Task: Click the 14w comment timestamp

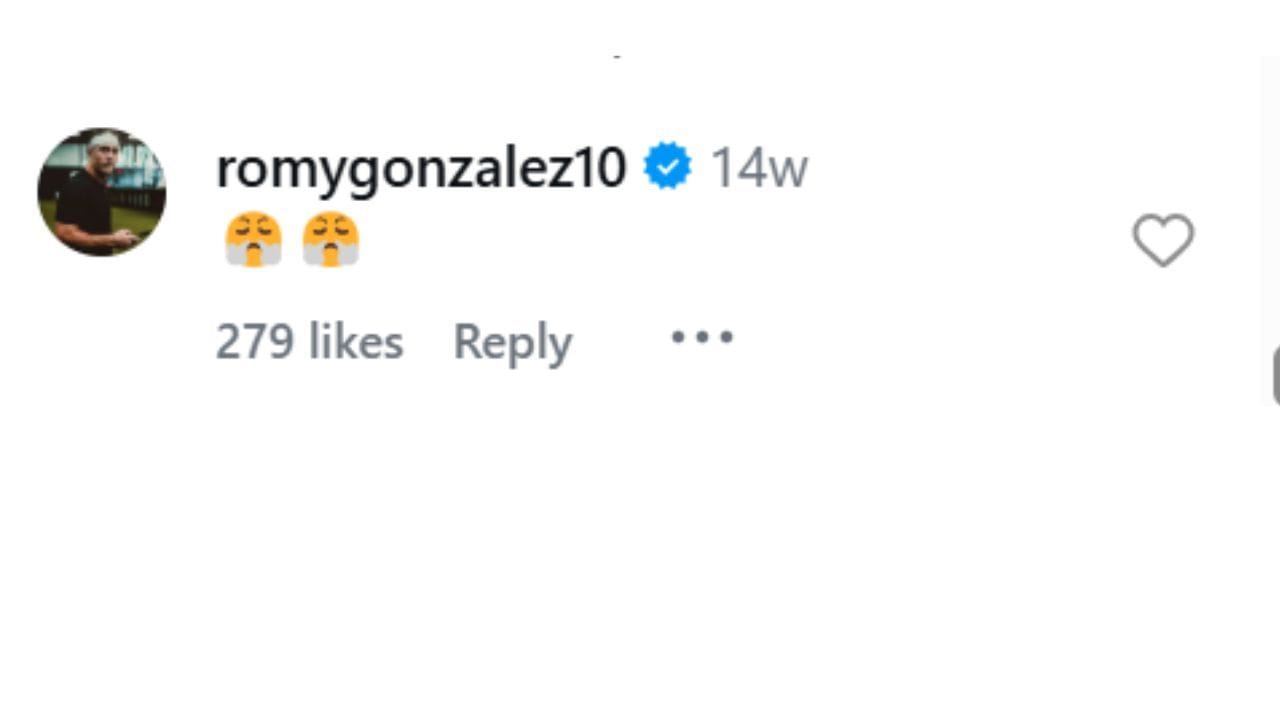Action: 758,167
